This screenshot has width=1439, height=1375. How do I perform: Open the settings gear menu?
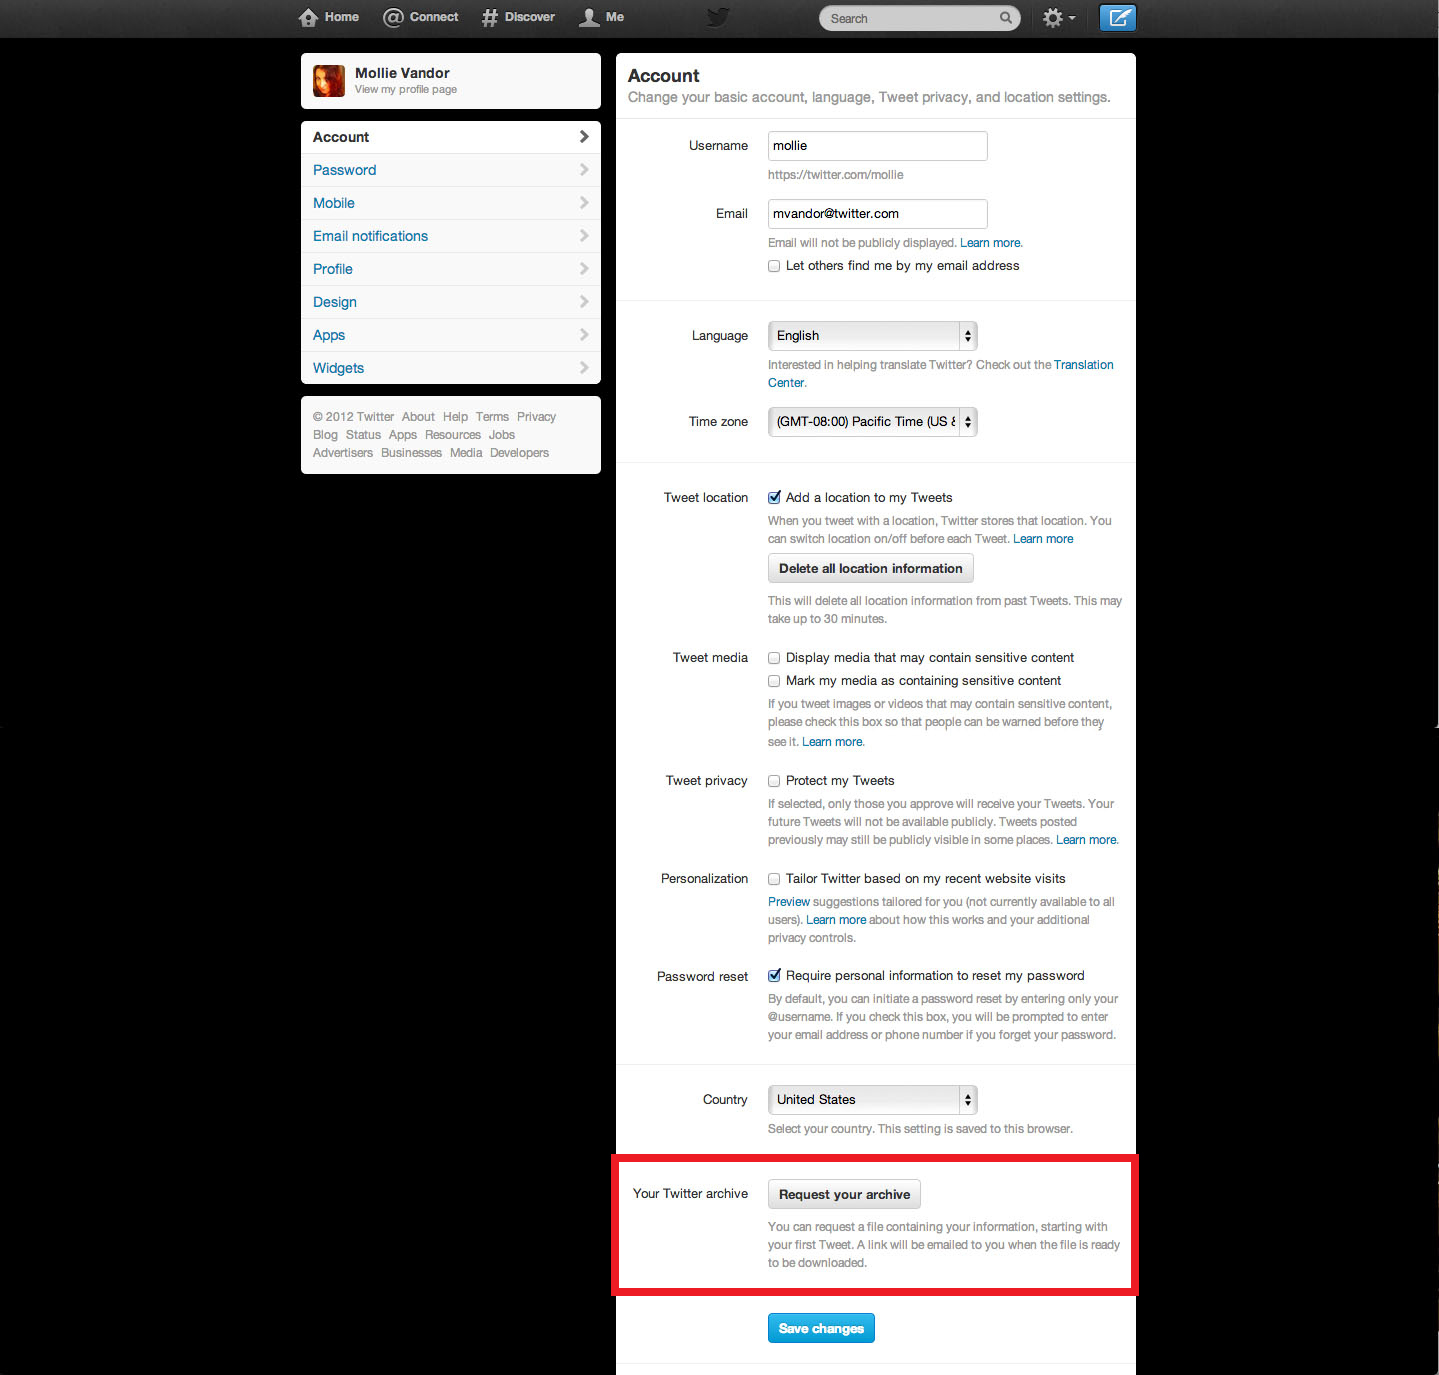pos(1057,18)
